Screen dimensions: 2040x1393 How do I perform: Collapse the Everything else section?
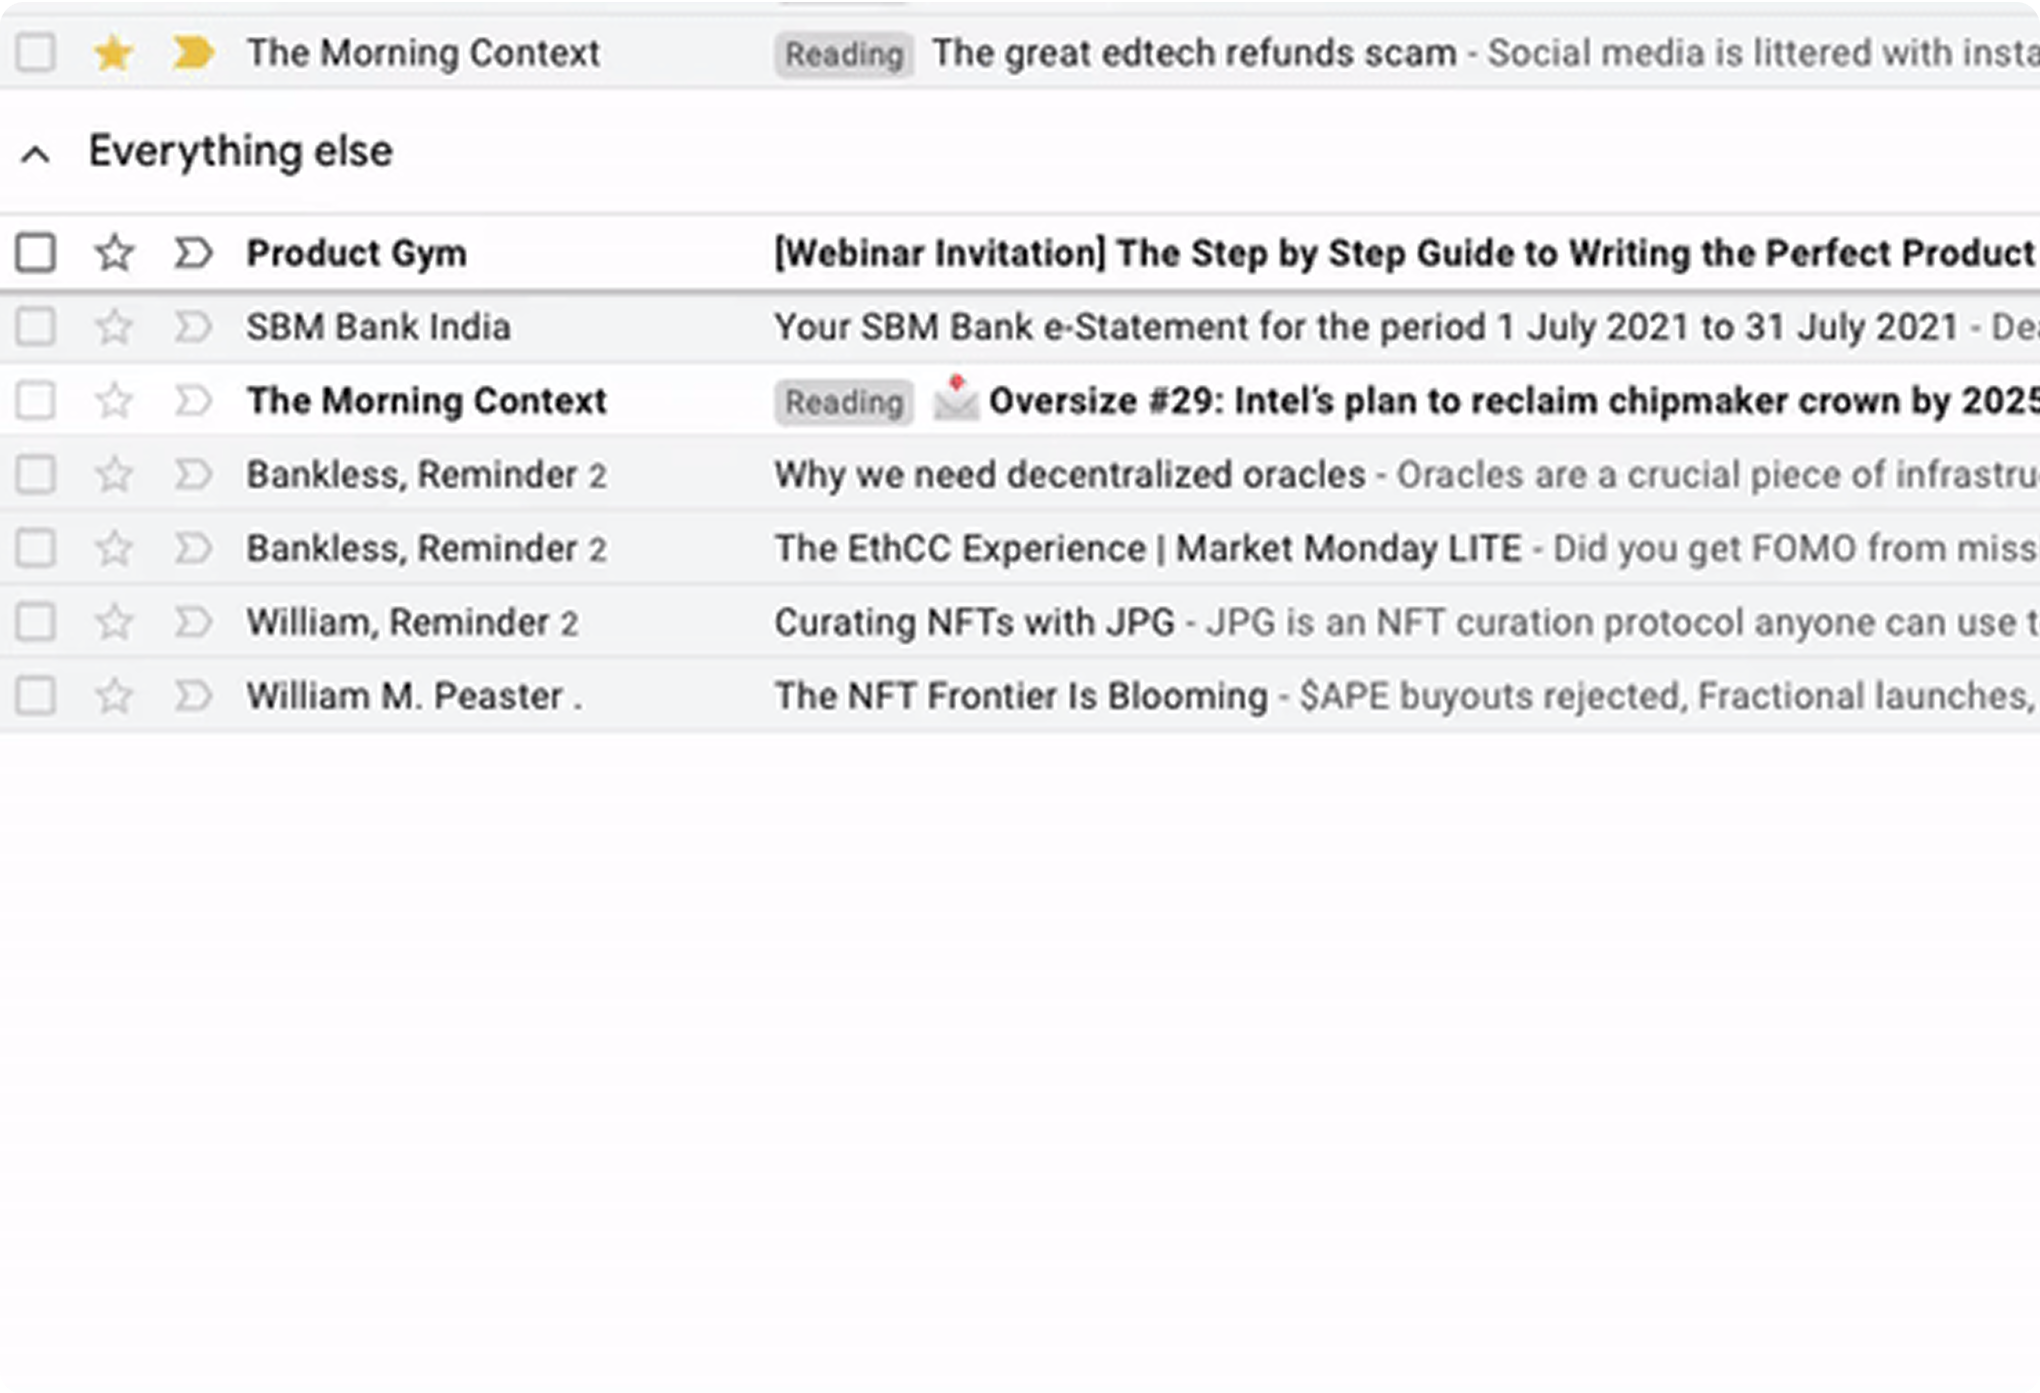click(x=36, y=154)
